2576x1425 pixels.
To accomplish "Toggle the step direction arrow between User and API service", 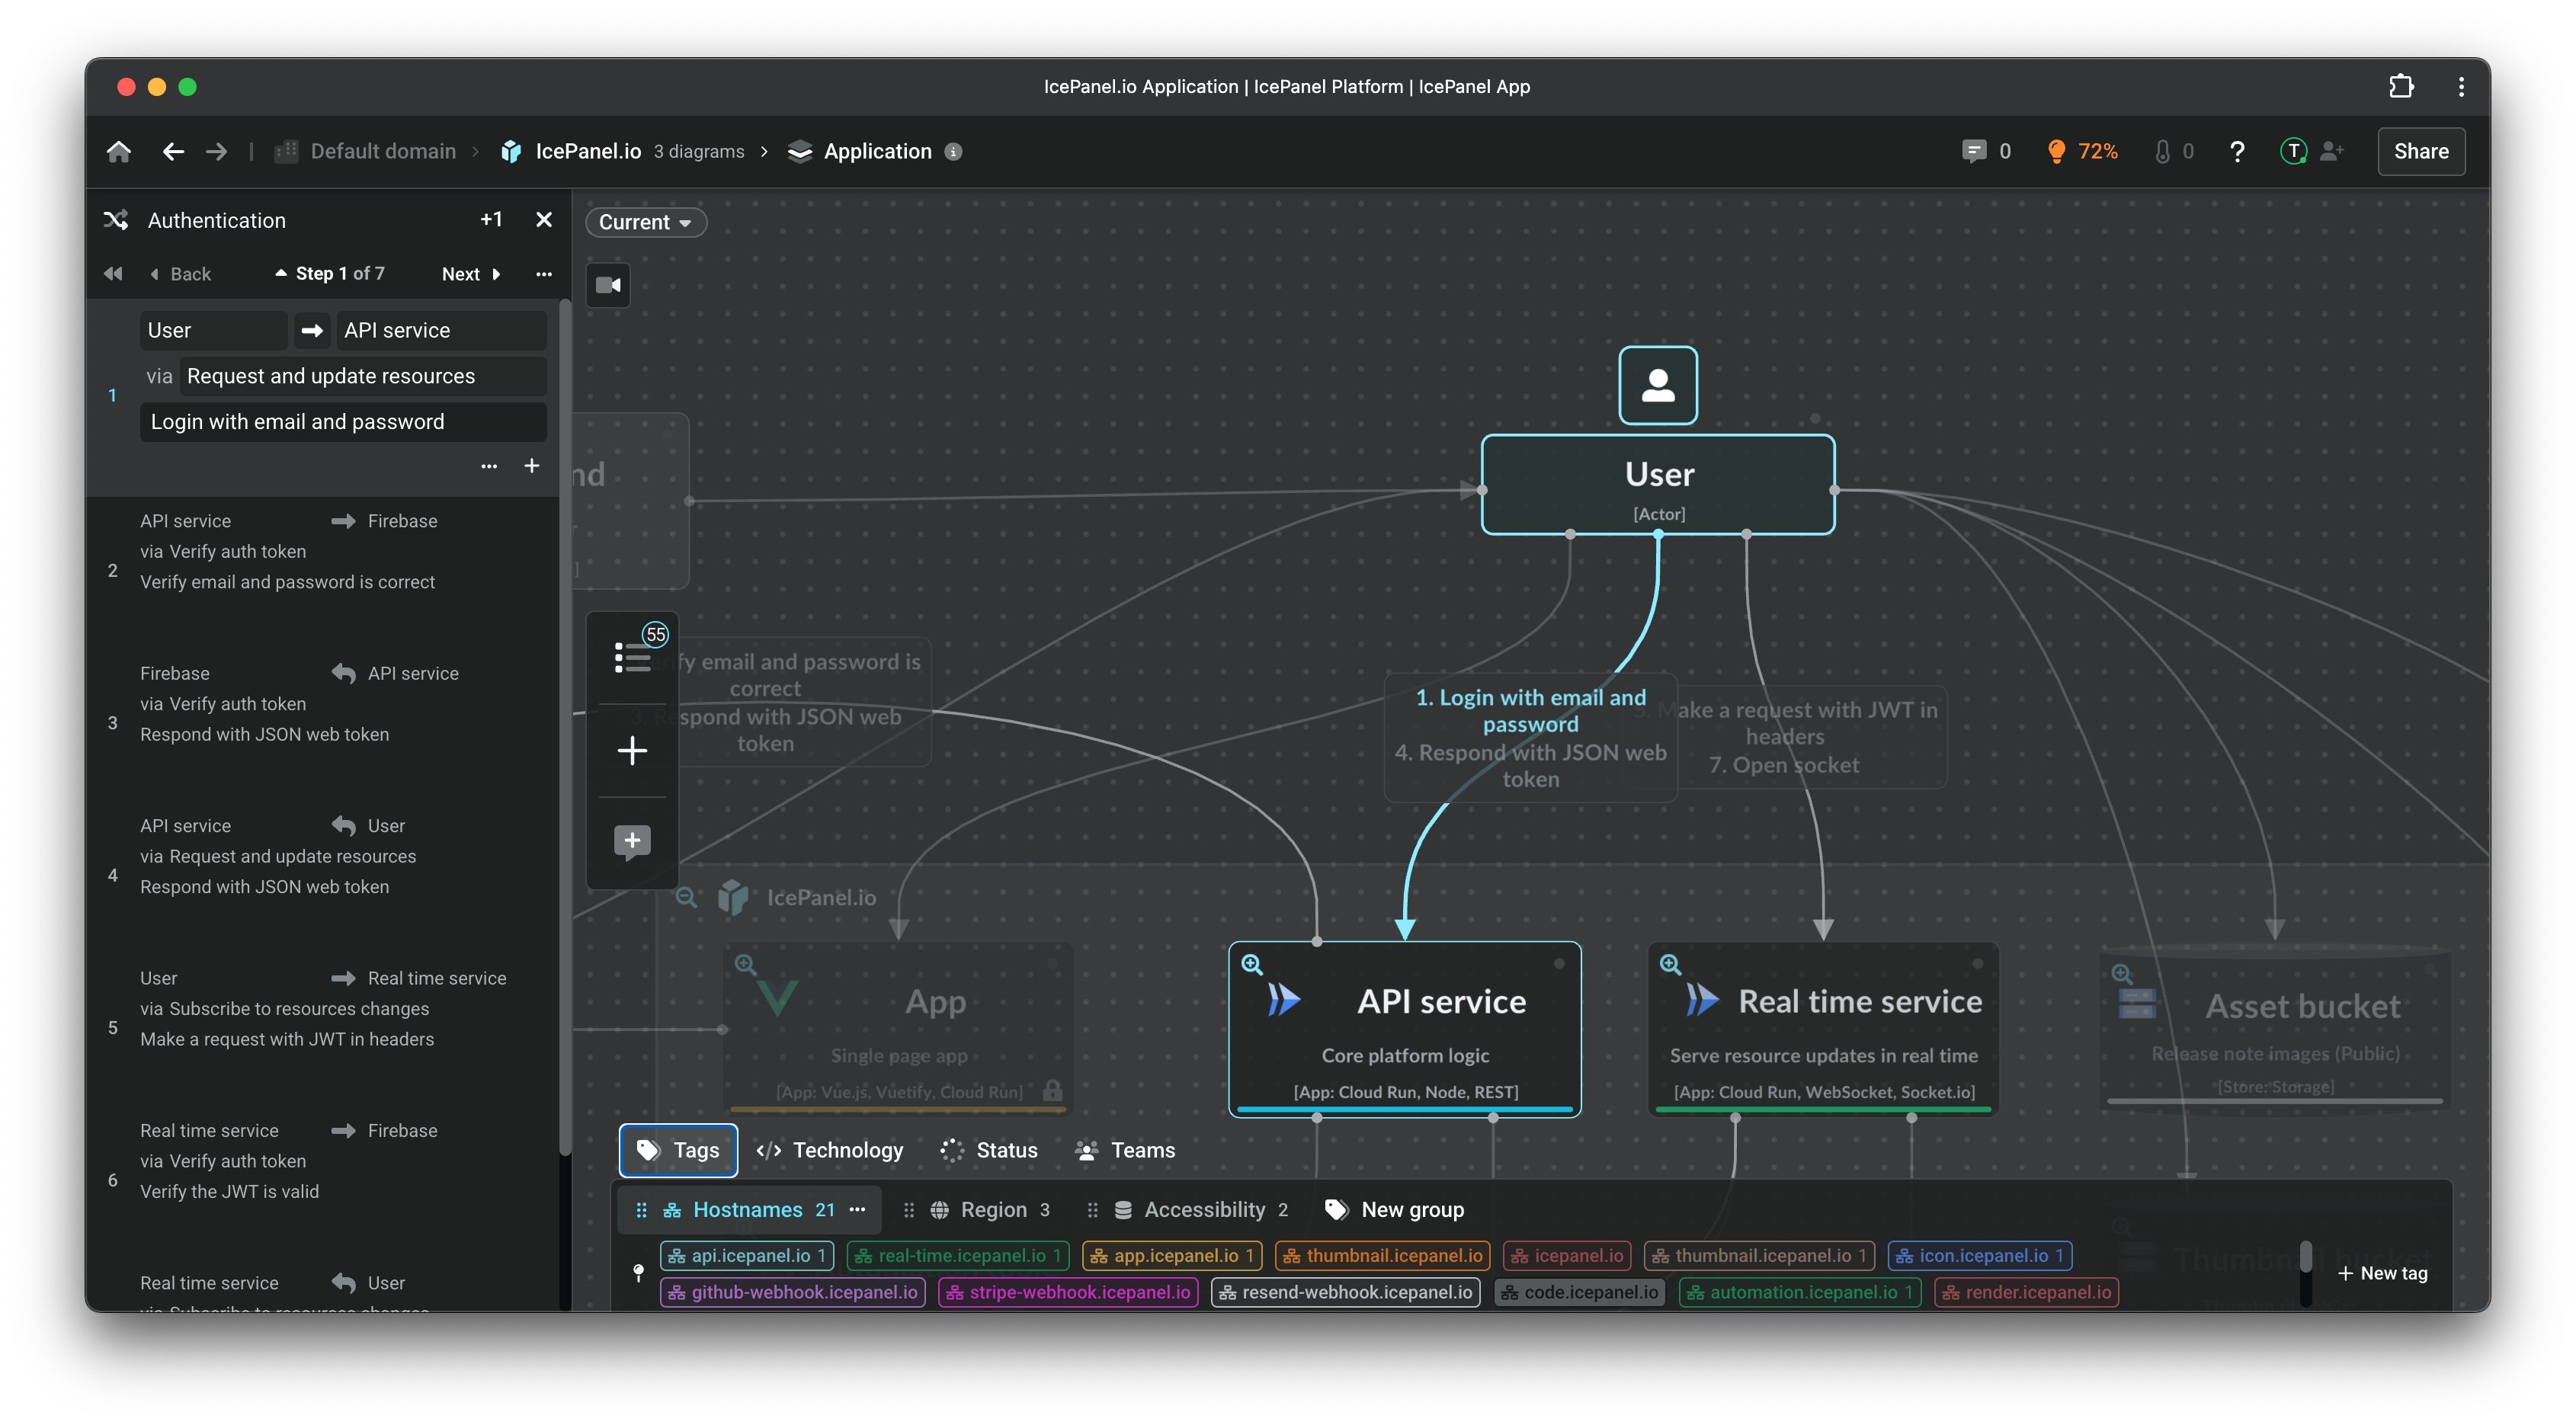I will pyautogui.click(x=312, y=330).
